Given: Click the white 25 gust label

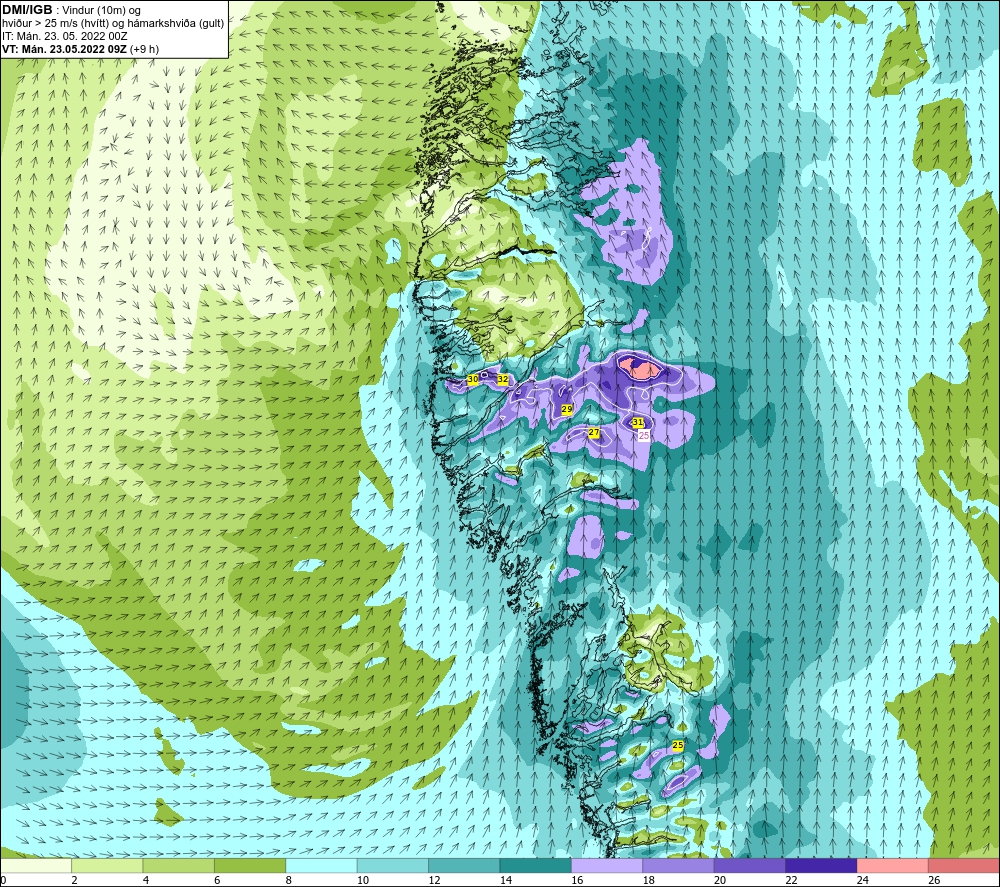Looking at the screenshot, I should pyautogui.click(x=644, y=436).
